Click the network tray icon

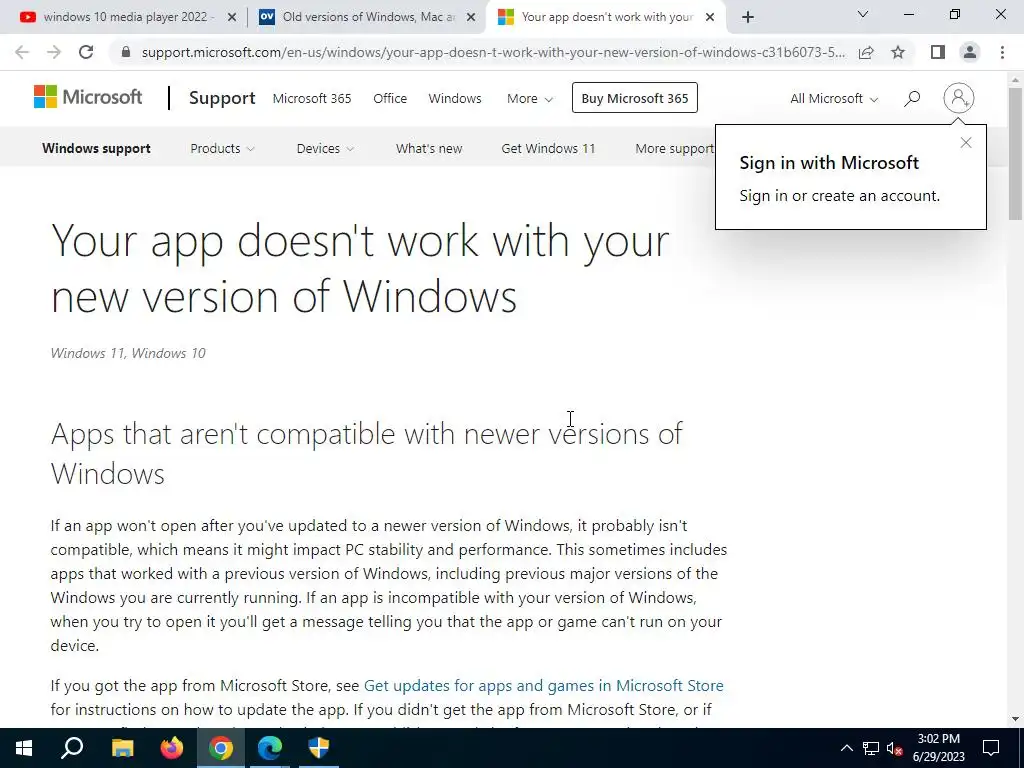tap(871, 748)
